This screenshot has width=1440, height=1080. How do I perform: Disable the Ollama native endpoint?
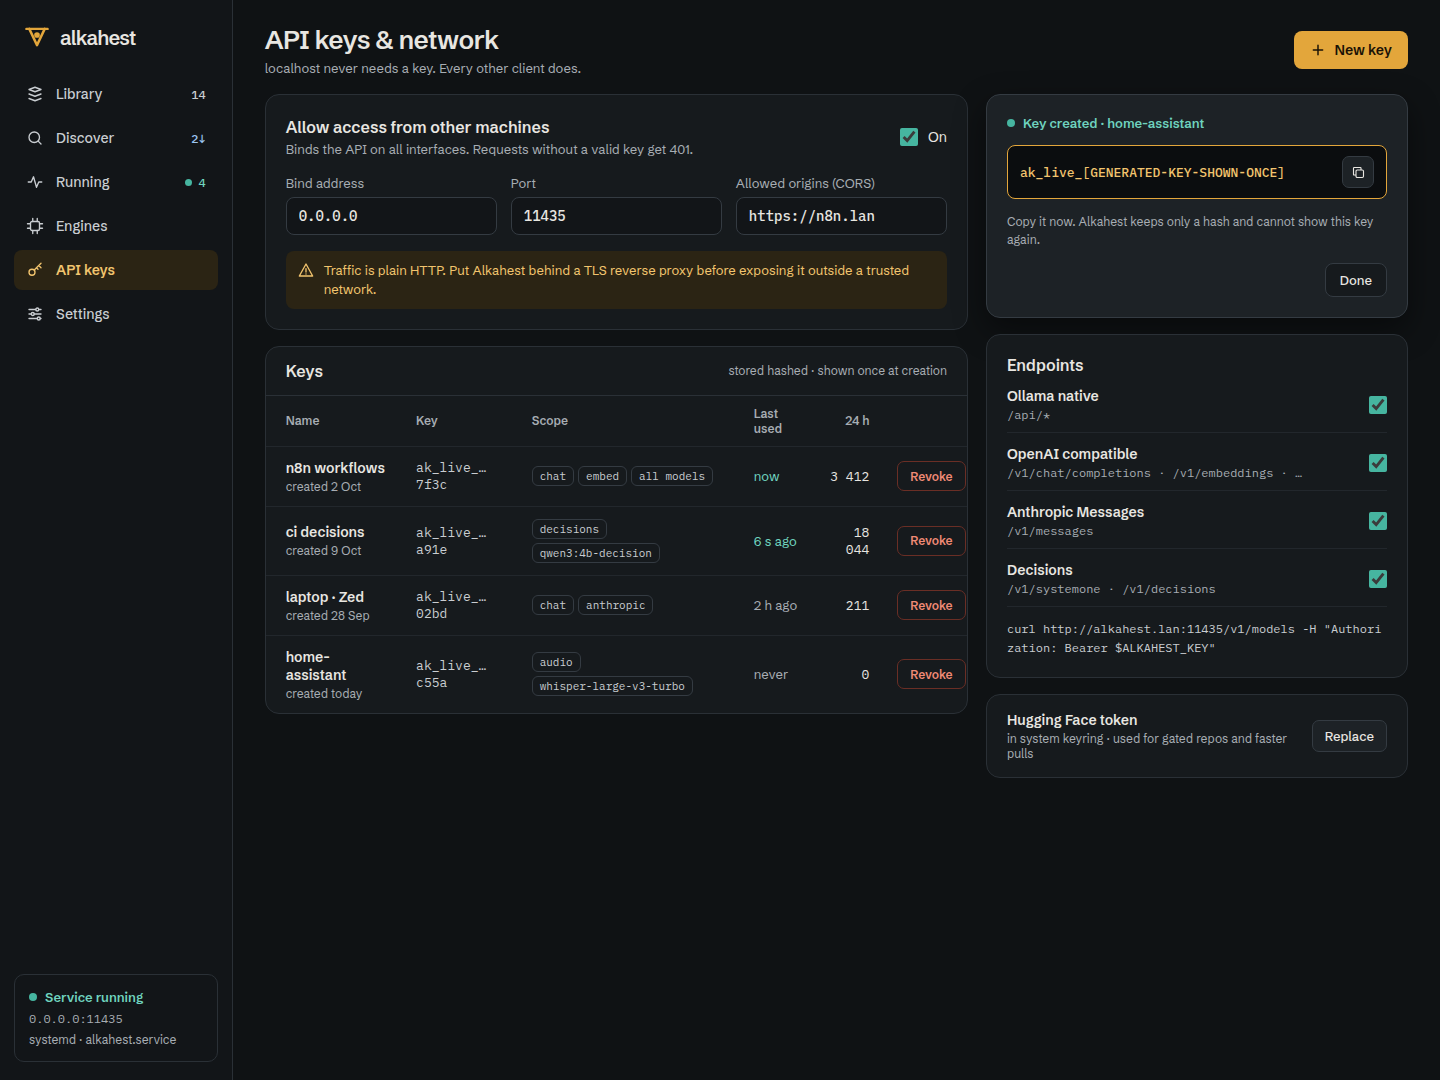[x=1378, y=405]
